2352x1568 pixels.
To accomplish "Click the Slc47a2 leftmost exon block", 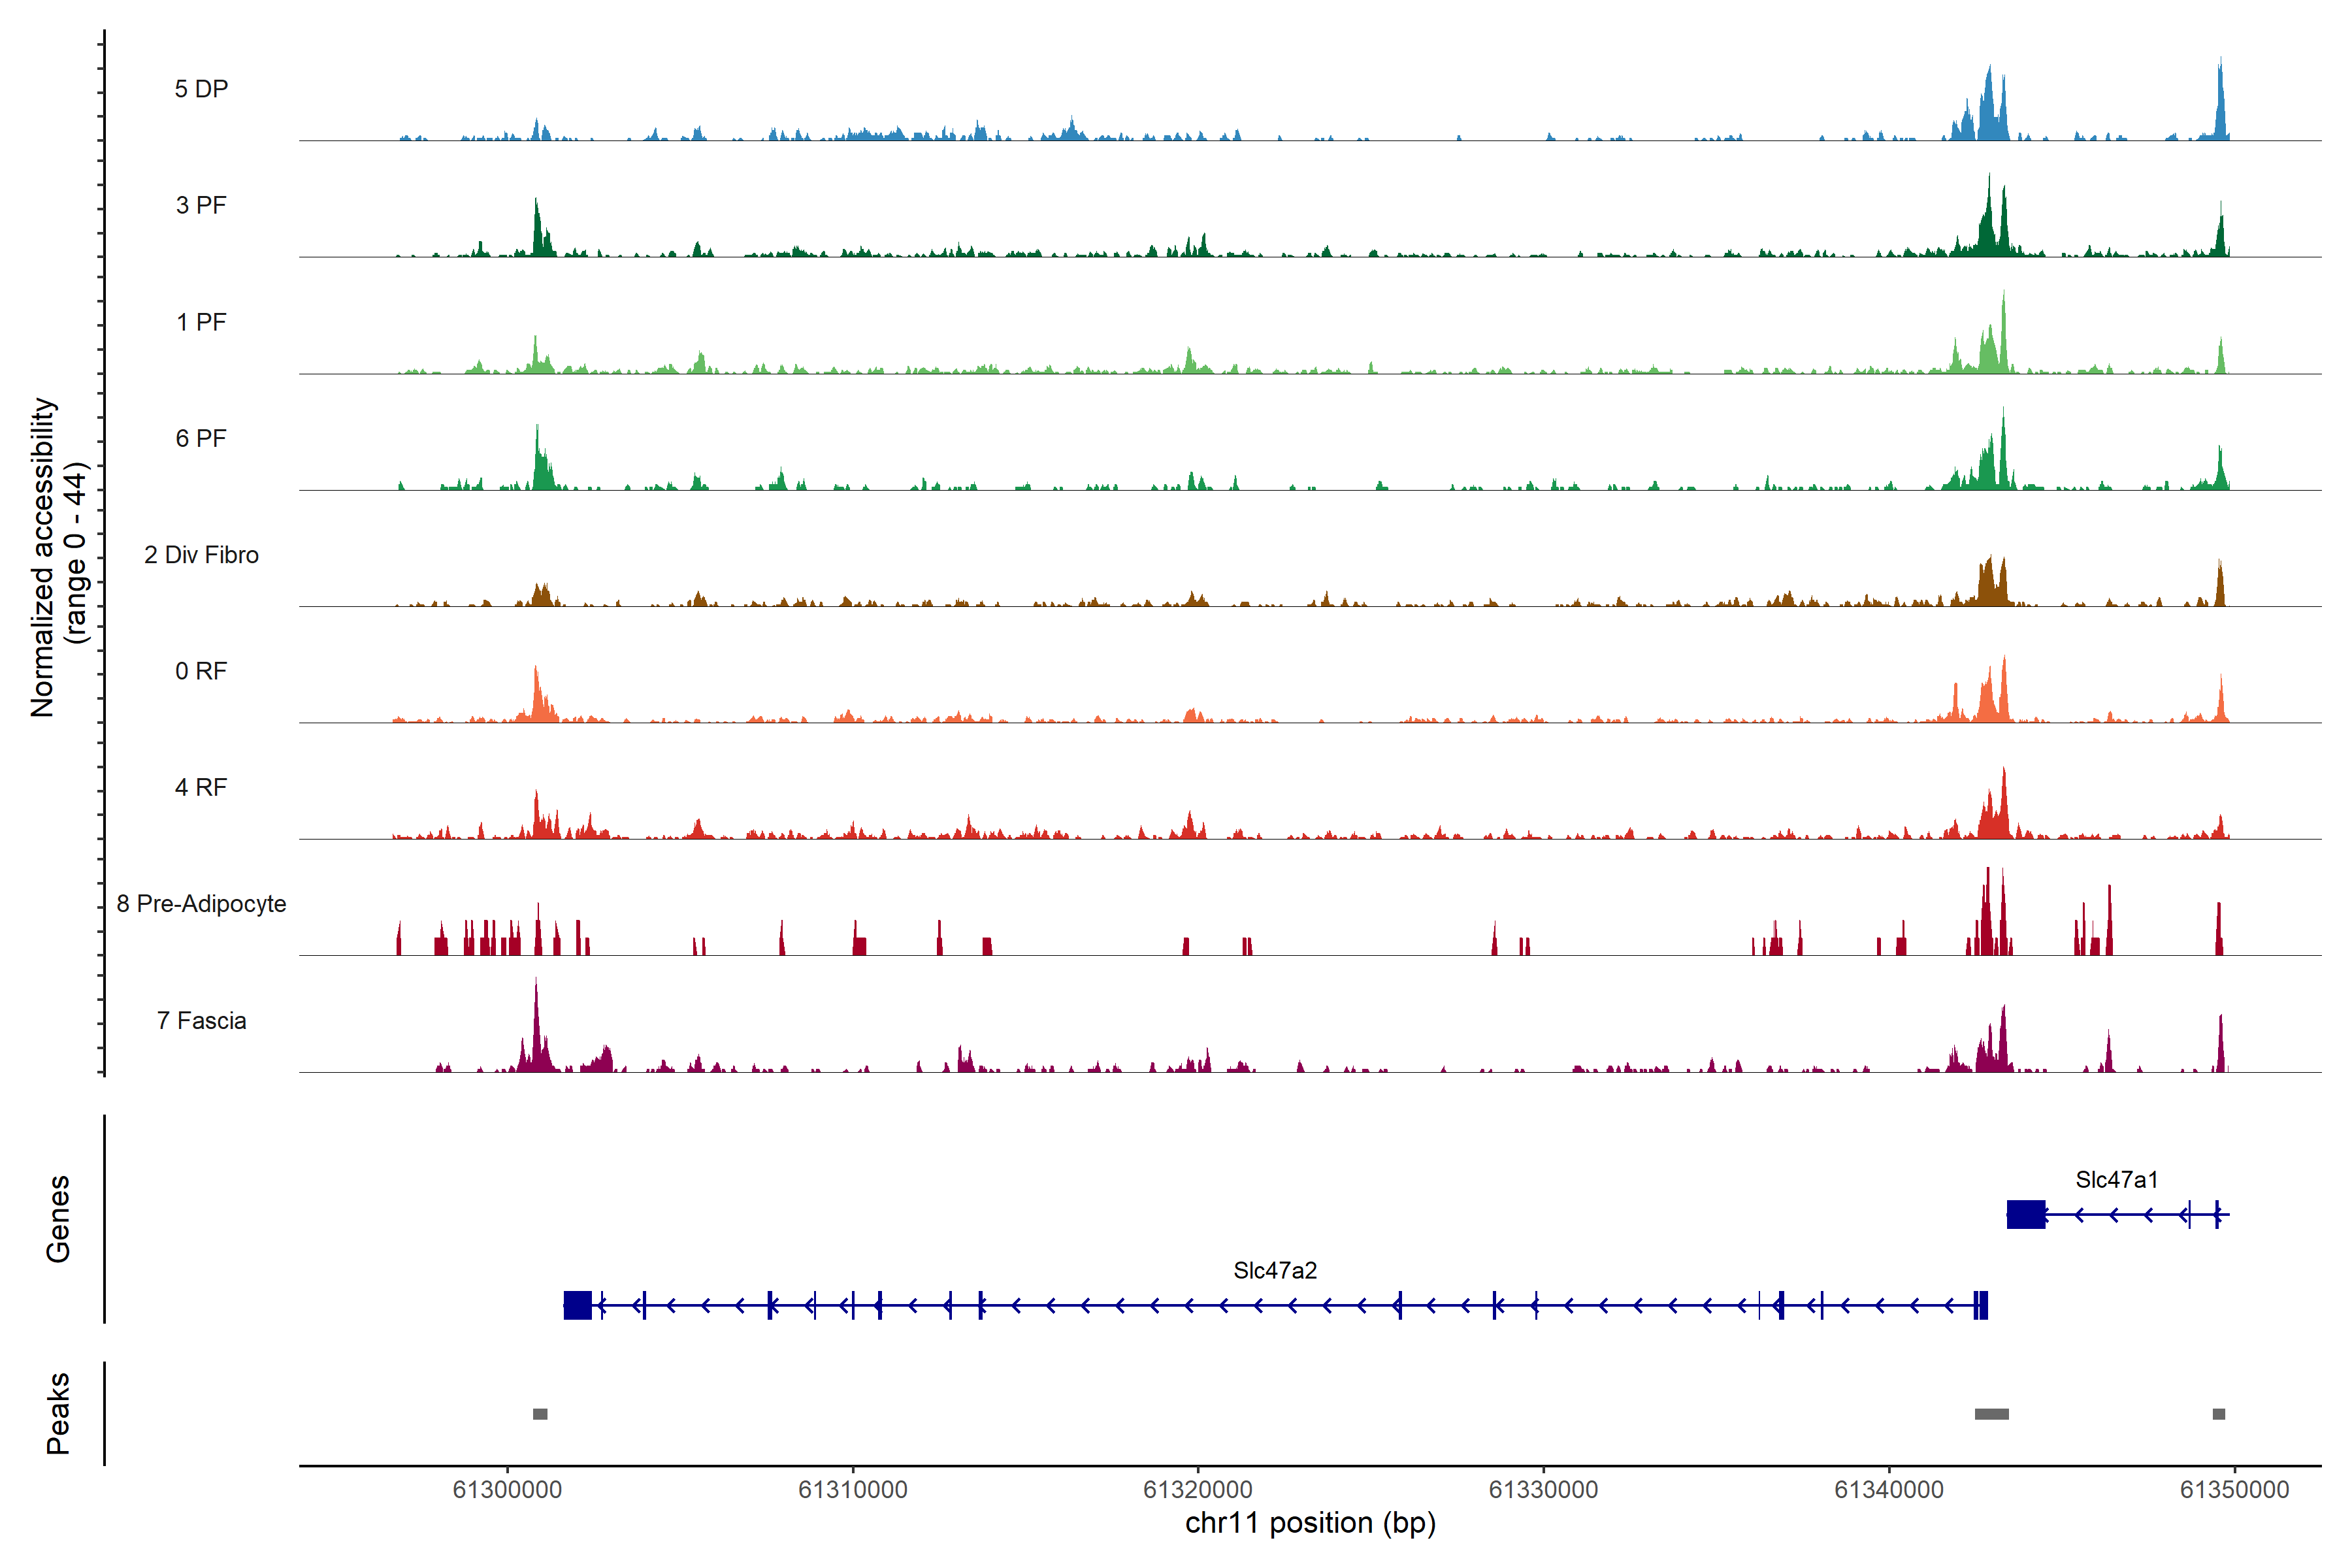I will click(x=577, y=1305).
